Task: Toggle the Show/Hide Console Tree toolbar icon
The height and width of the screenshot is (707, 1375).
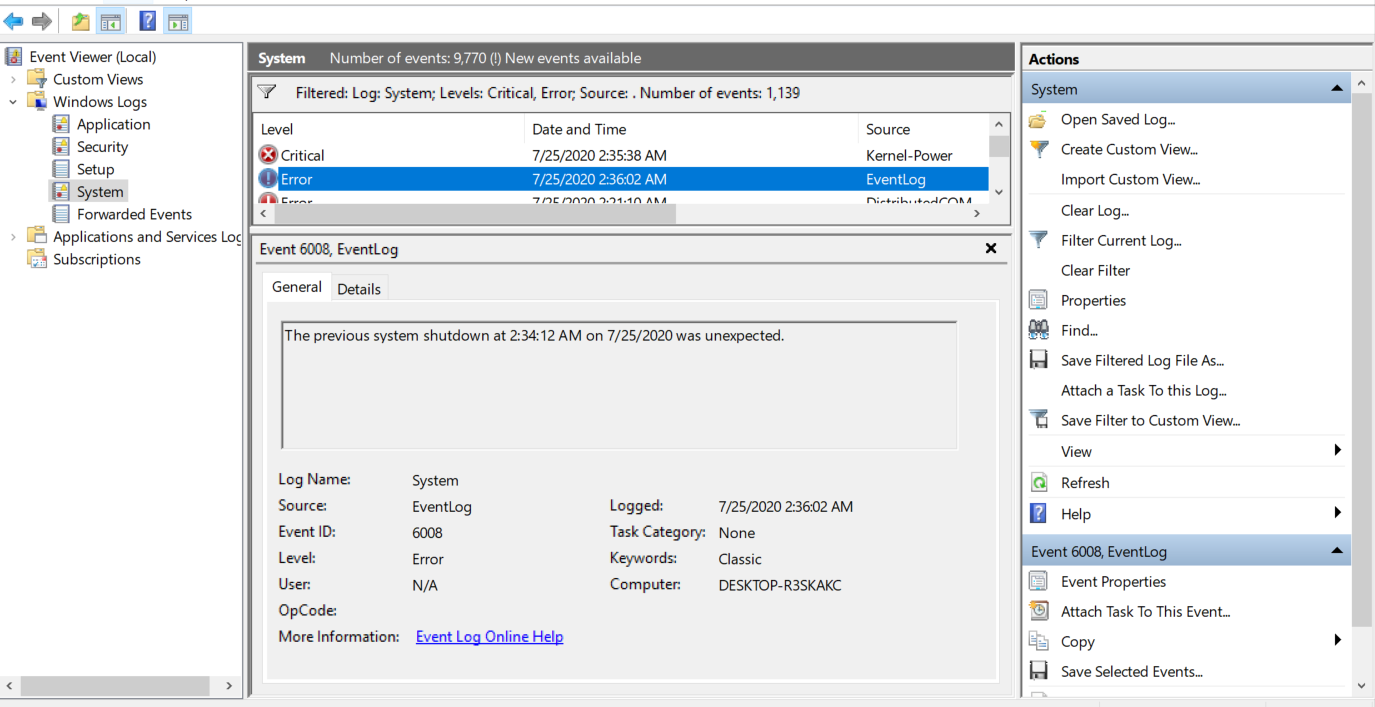Action: 110,21
